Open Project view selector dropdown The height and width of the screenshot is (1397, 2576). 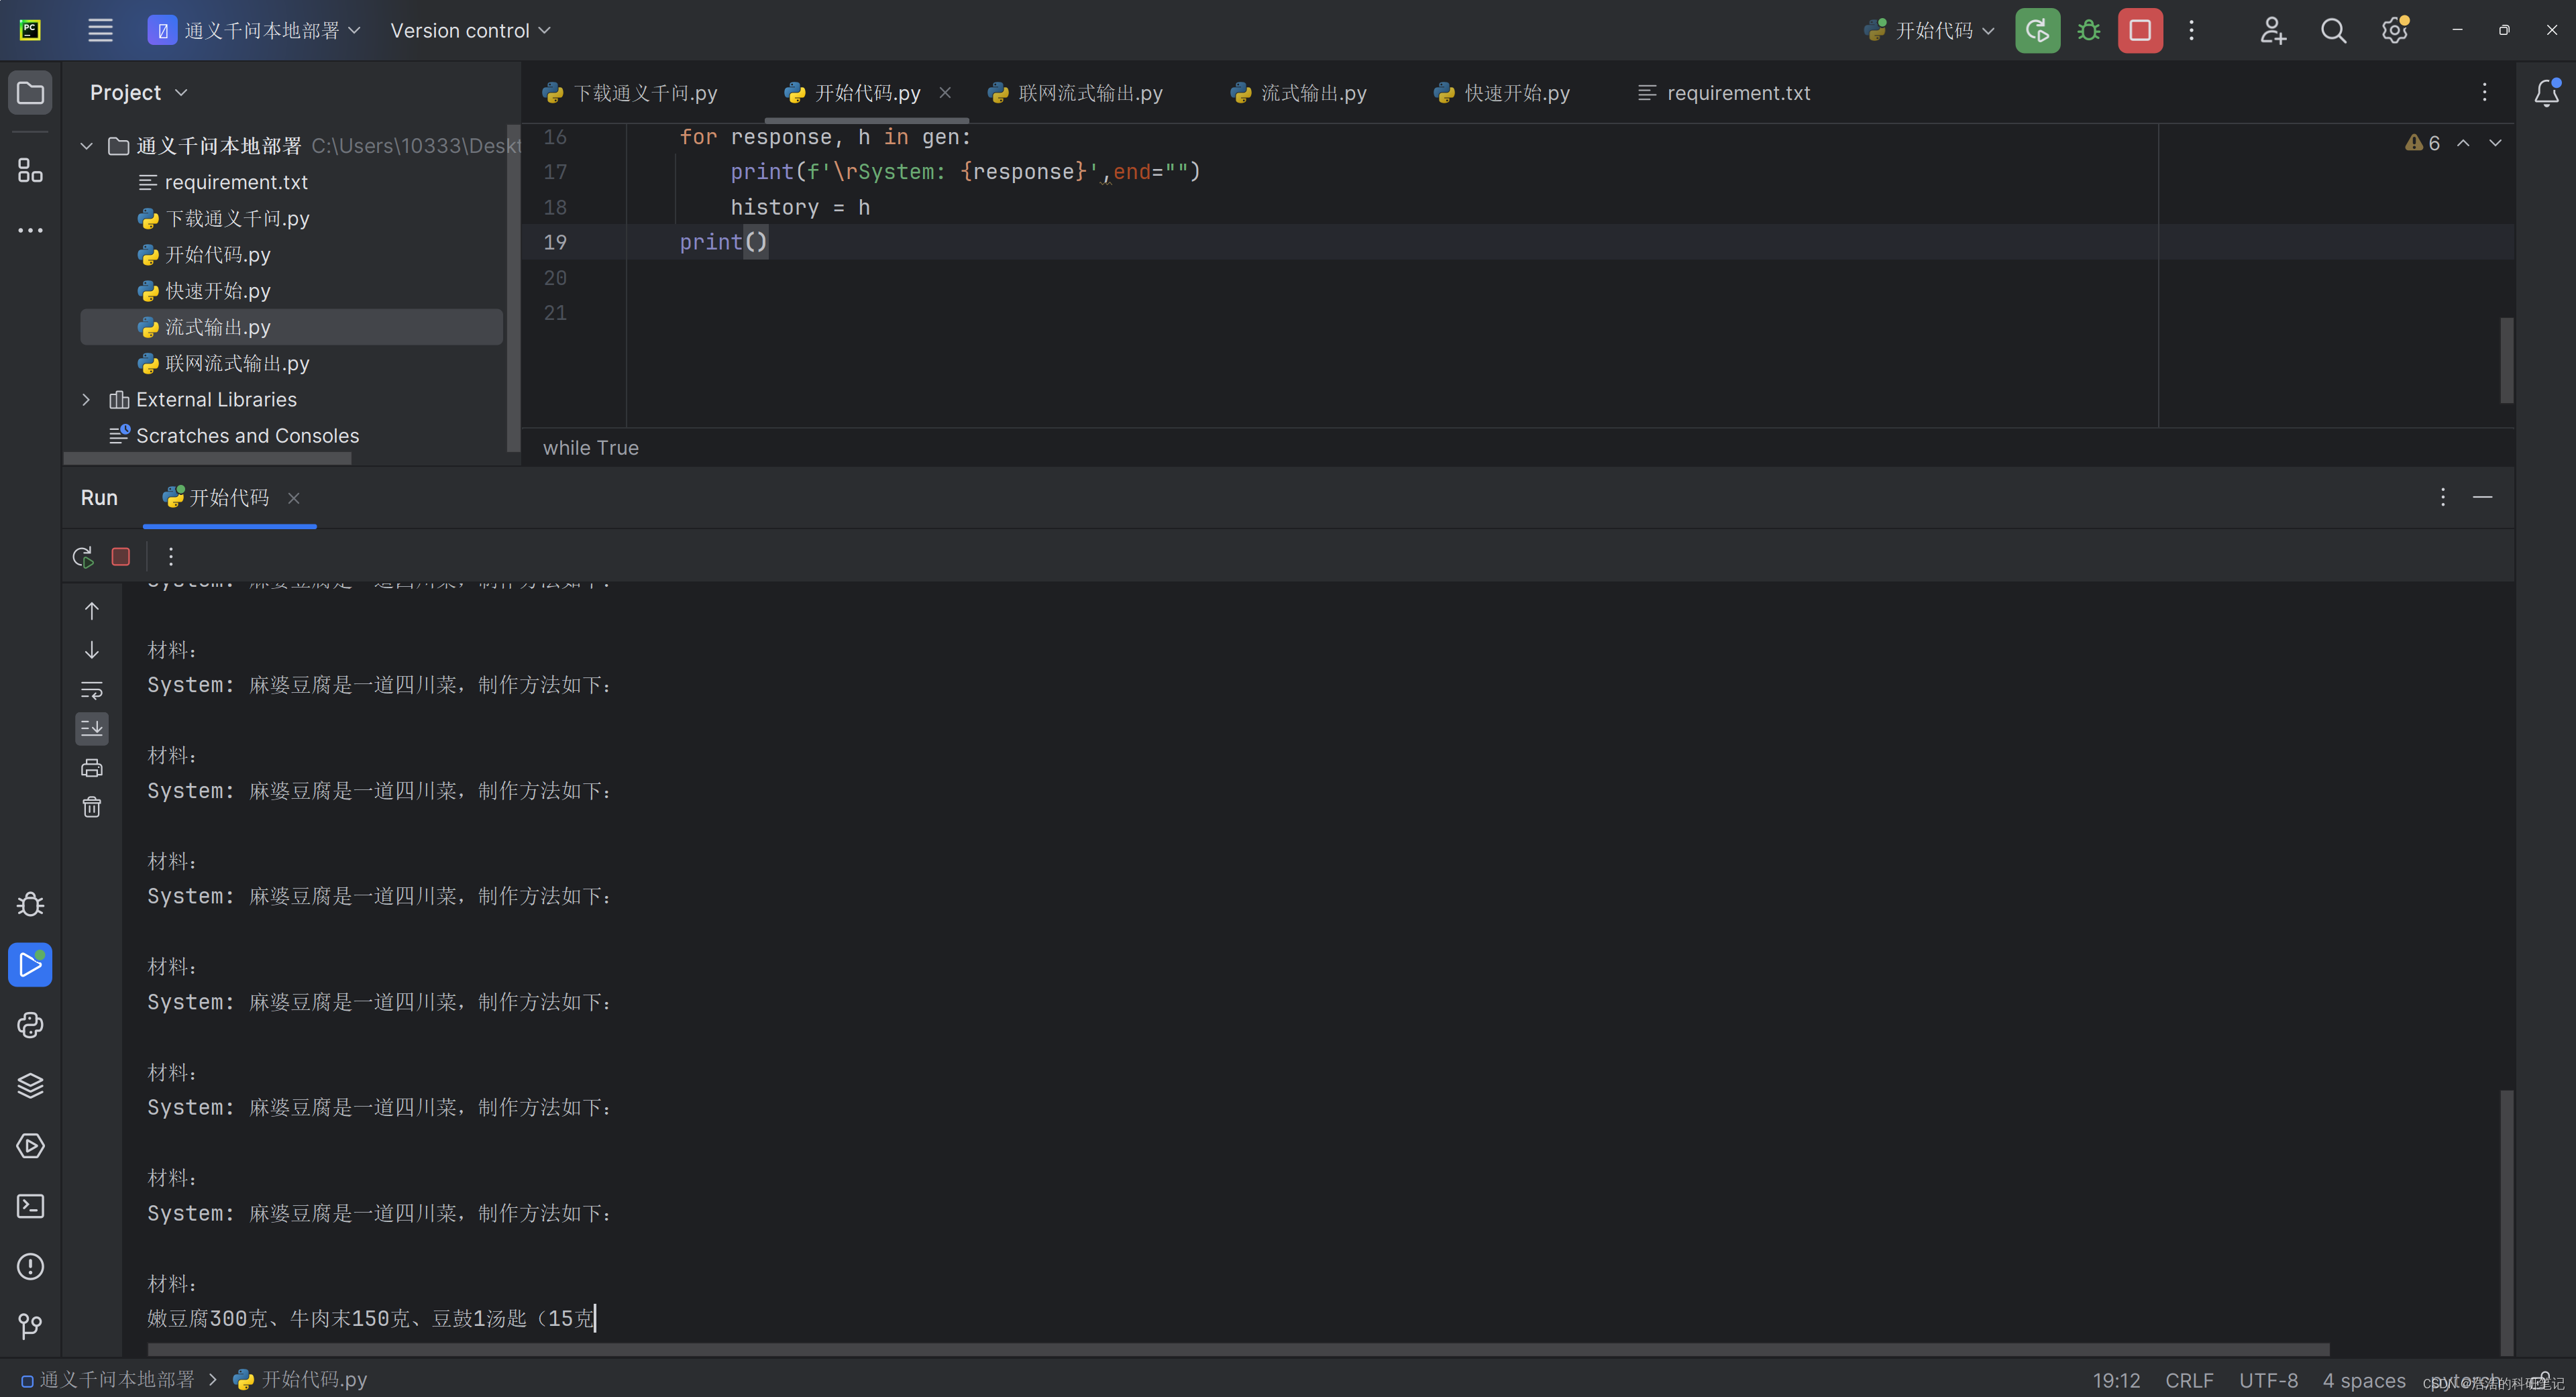click(x=139, y=92)
